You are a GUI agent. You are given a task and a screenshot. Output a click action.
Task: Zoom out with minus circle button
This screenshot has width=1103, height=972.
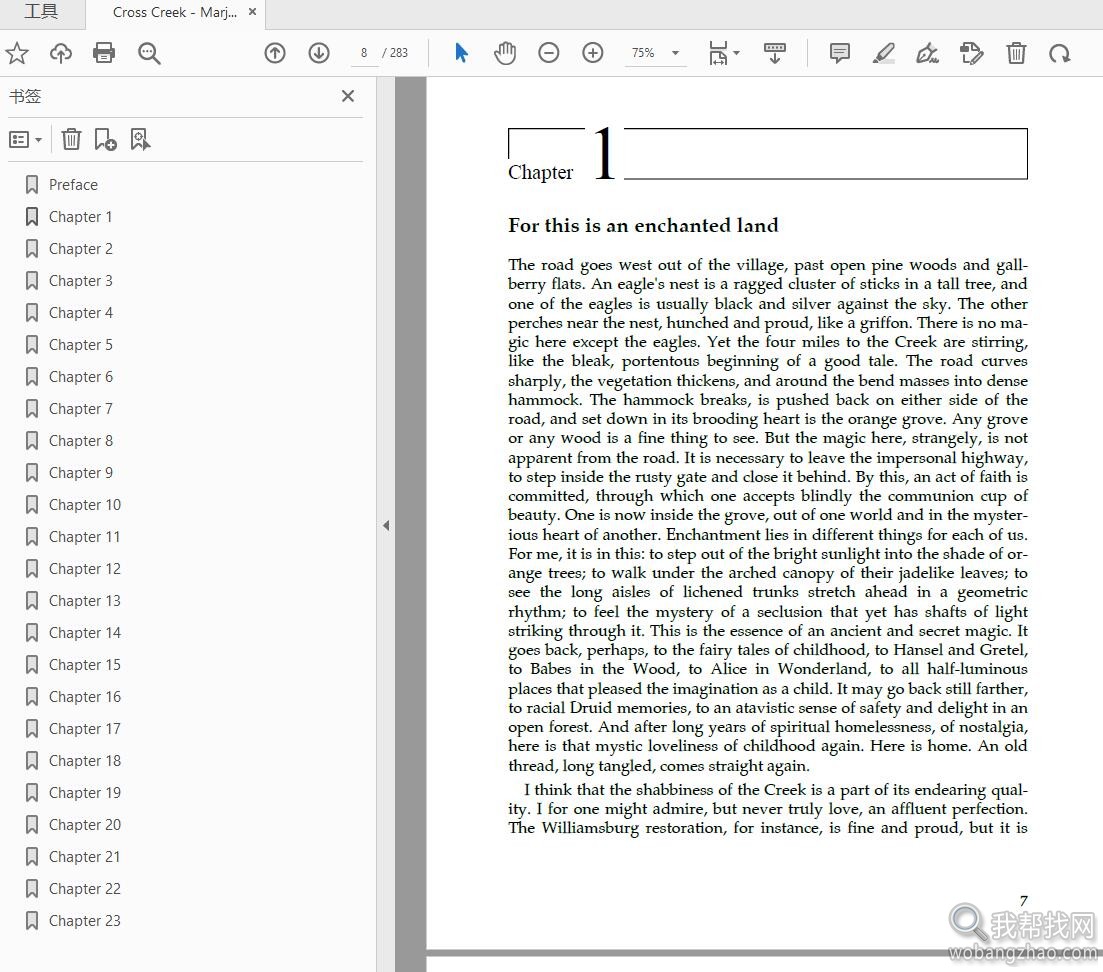coord(549,53)
